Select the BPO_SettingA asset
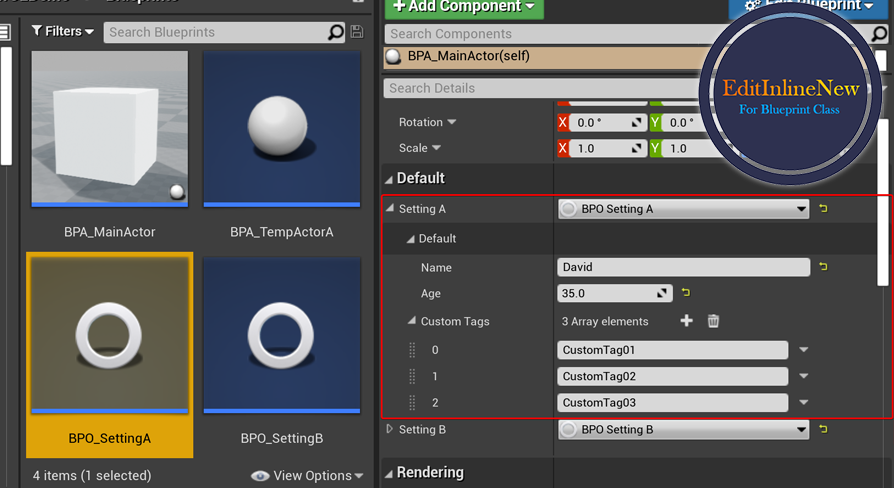894x488 pixels. pyautogui.click(x=109, y=355)
